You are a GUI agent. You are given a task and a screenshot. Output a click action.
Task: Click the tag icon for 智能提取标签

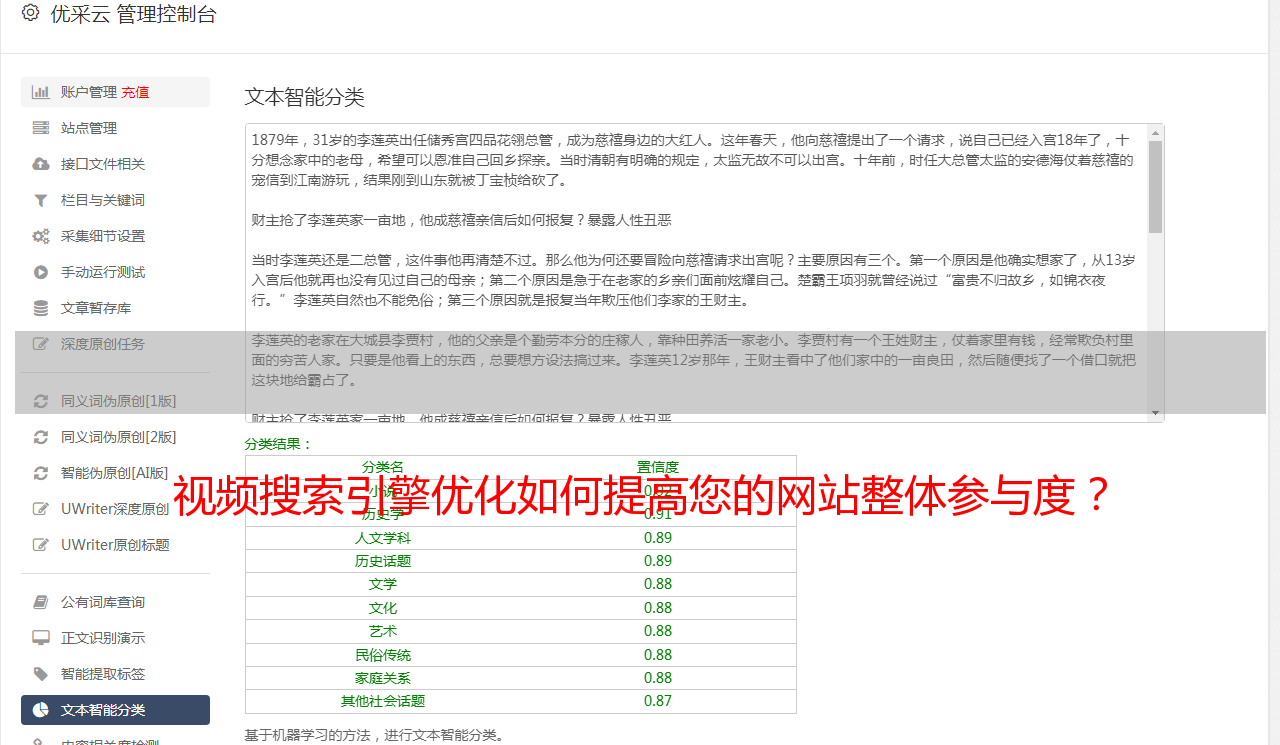coord(41,674)
